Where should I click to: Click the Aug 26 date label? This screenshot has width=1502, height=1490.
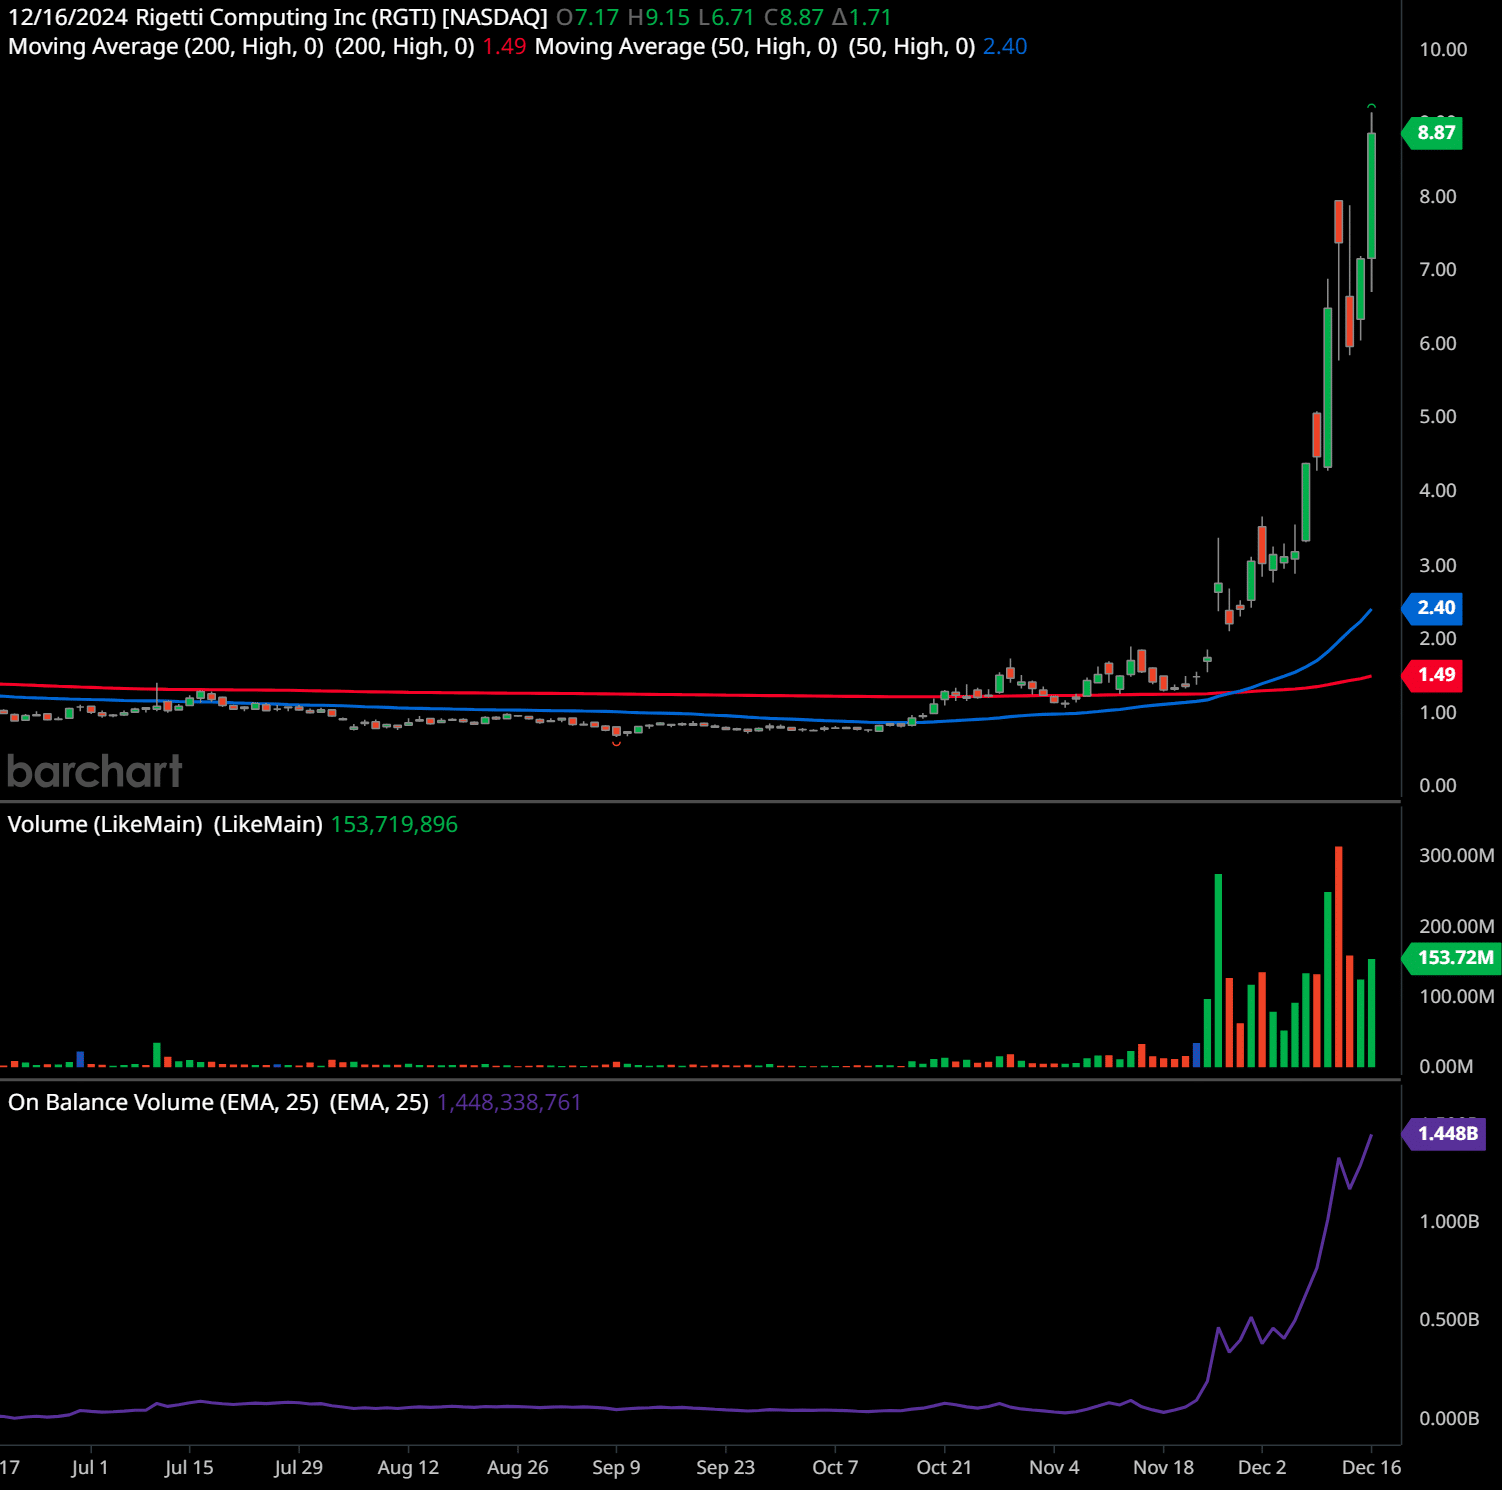coord(517,1467)
